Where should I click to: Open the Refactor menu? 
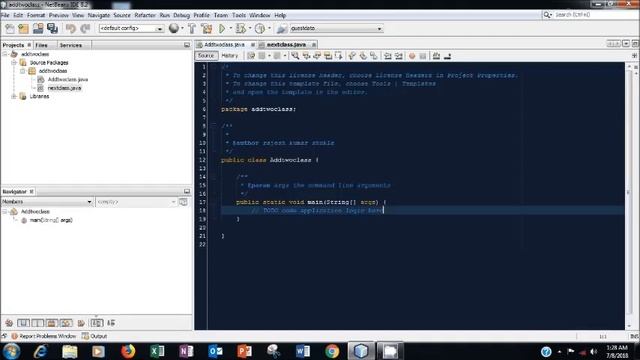145,15
